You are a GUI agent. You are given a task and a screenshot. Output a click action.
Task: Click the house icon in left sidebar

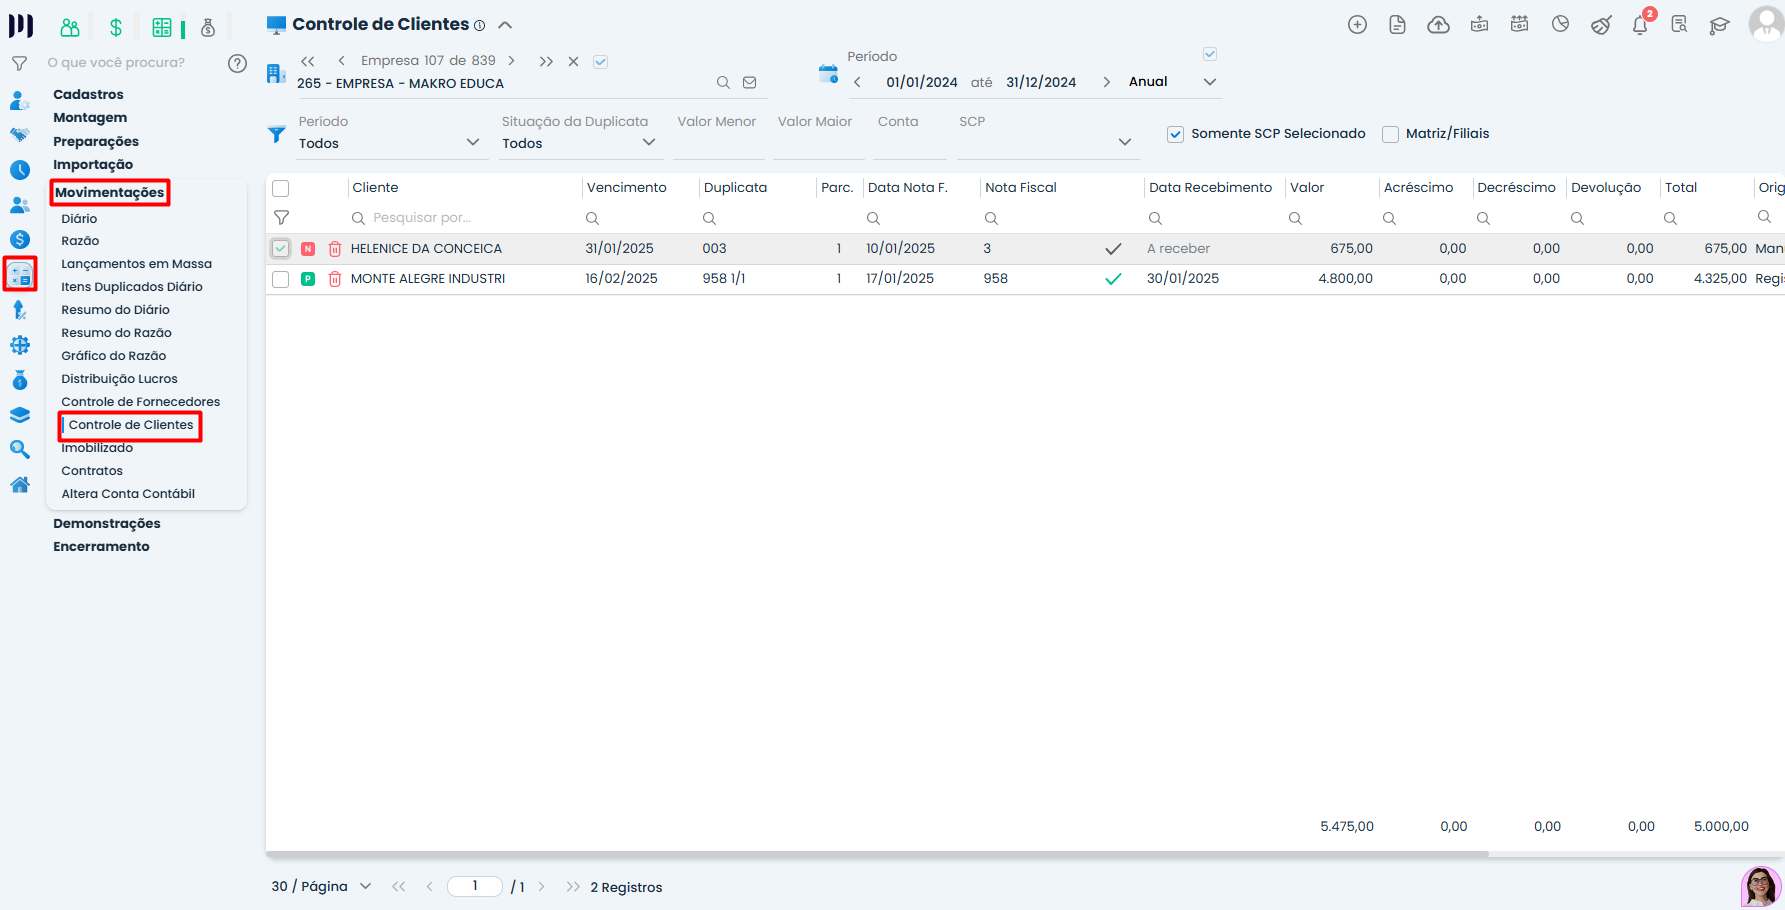click(19, 485)
